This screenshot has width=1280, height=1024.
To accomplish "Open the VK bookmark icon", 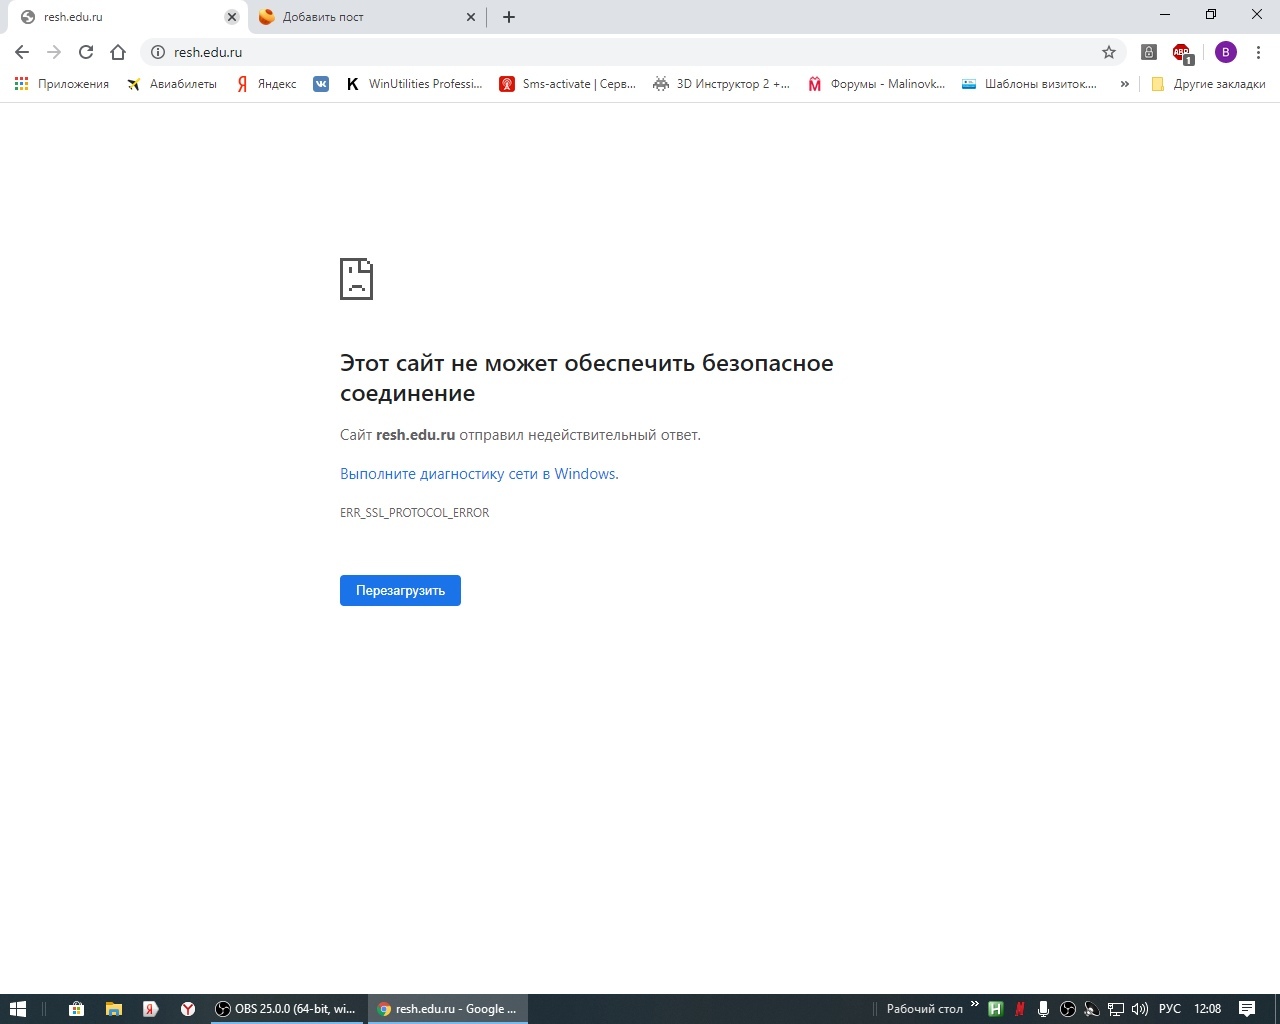I will pyautogui.click(x=321, y=84).
